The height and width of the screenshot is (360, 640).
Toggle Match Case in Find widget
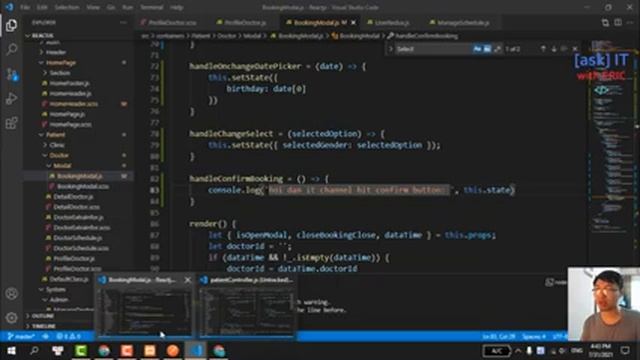coord(477,49)
